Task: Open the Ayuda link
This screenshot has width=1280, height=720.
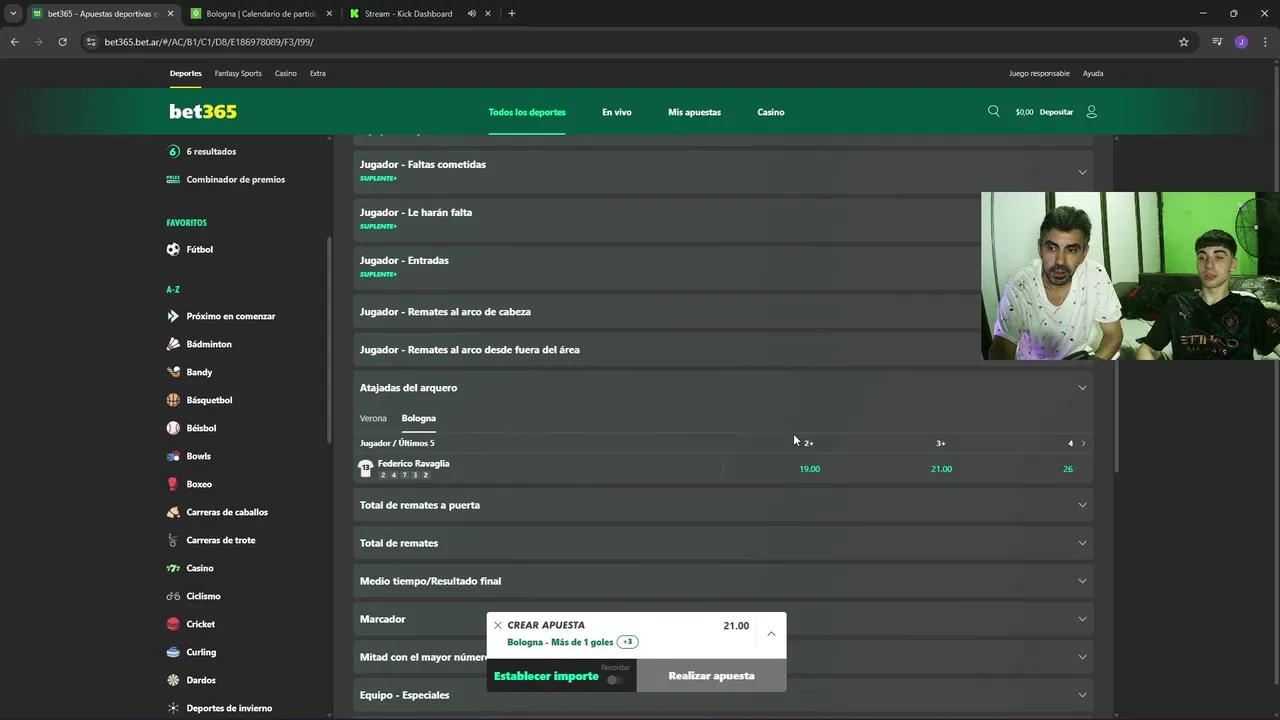Action: point(1093,73)
